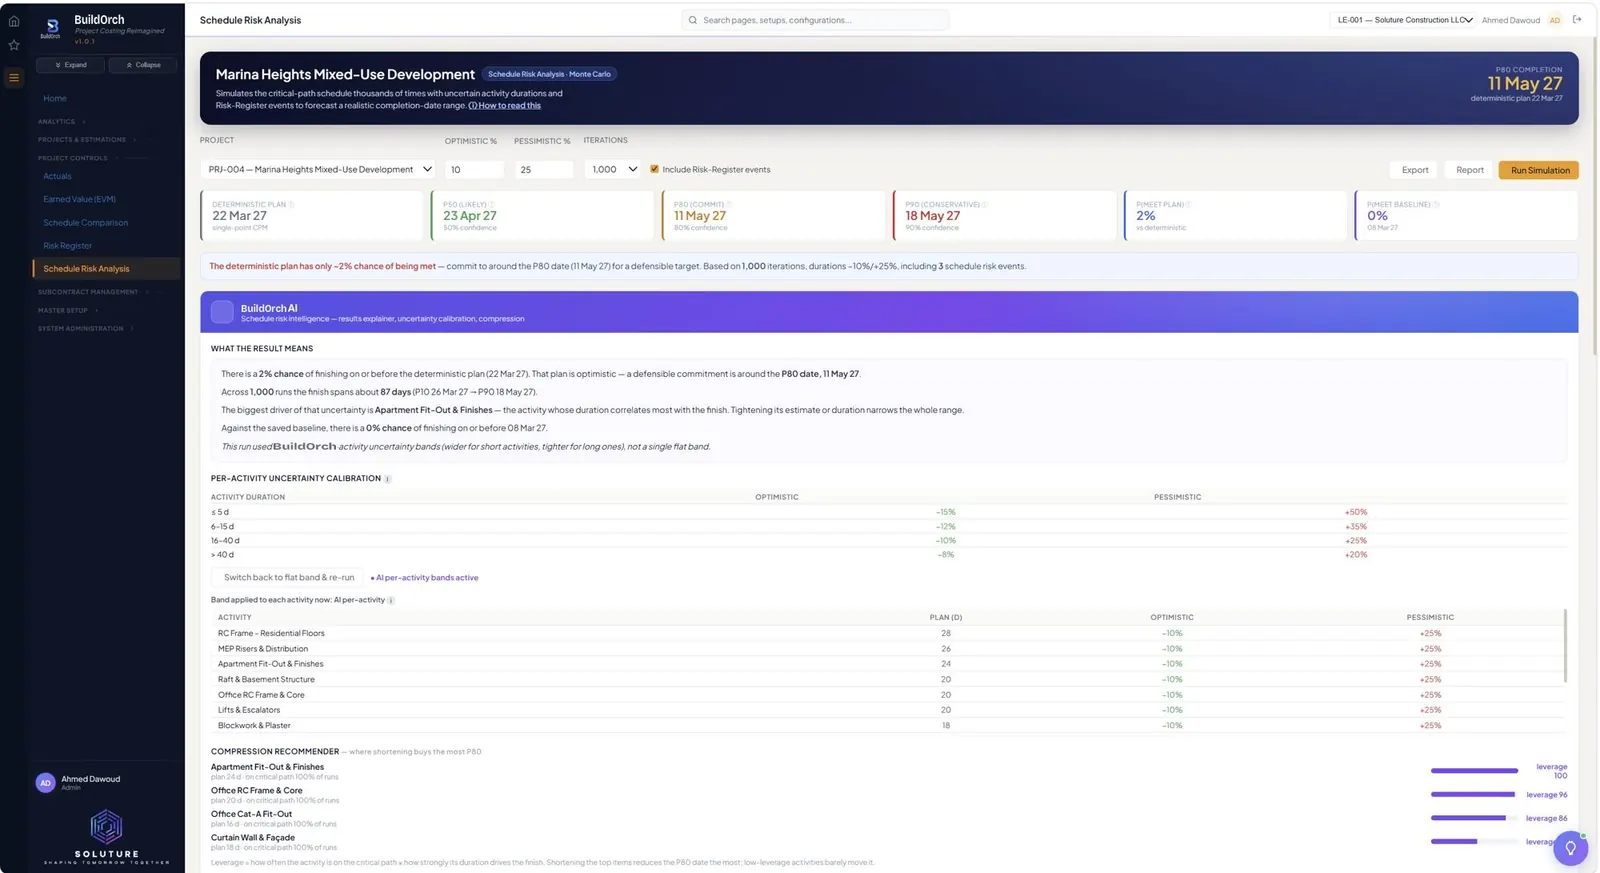
Task: Click the home icon in the left rail
Action: [x=14, y=21]
